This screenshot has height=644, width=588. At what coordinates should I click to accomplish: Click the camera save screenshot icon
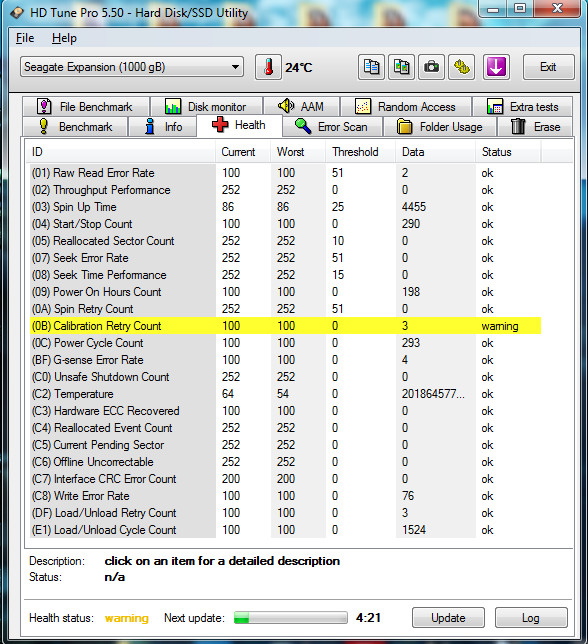431,67
